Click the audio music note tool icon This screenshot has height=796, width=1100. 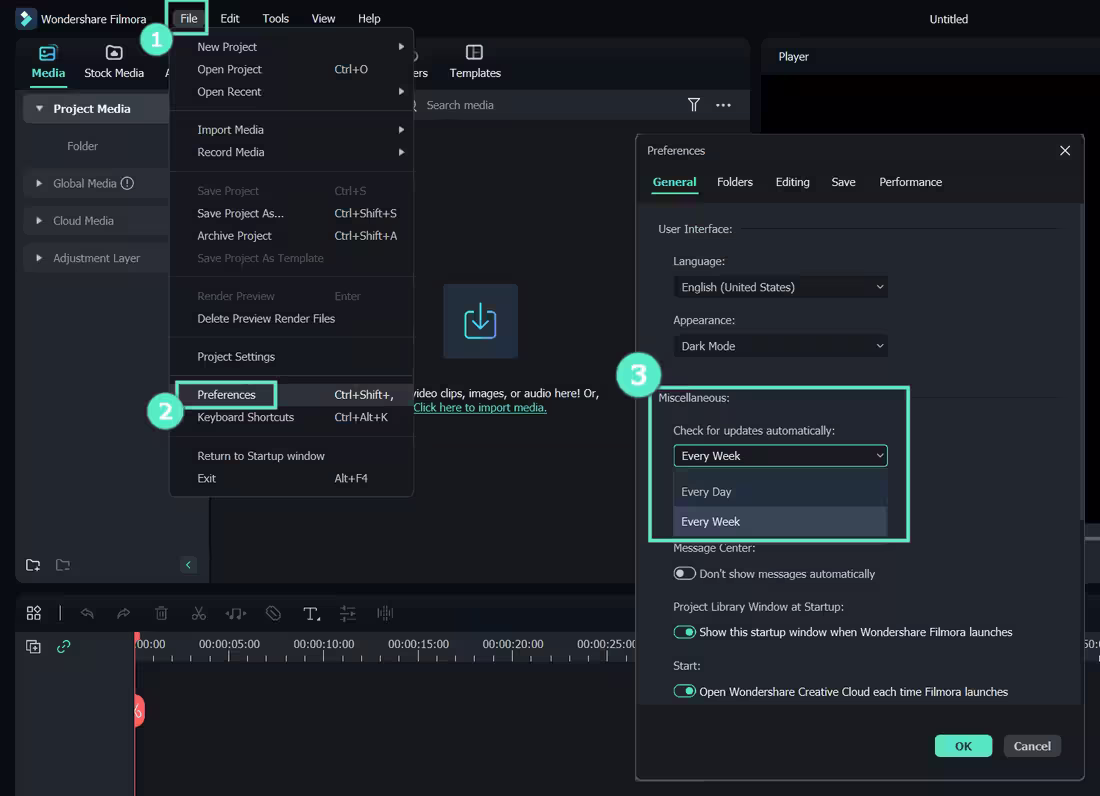(x=236, y=613)
